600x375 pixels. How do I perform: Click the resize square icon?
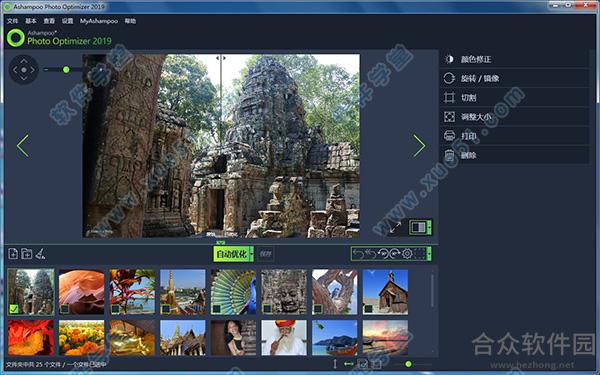point(449,117)
